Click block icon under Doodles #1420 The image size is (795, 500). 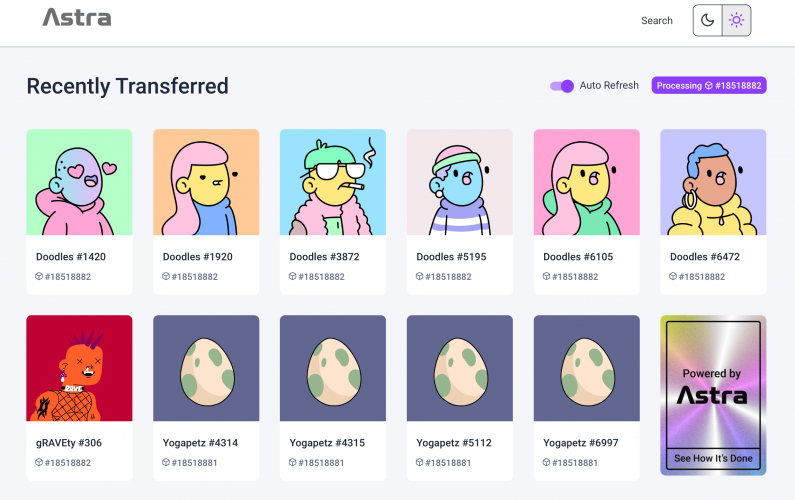pyautogui.click(x=39, y=276)
